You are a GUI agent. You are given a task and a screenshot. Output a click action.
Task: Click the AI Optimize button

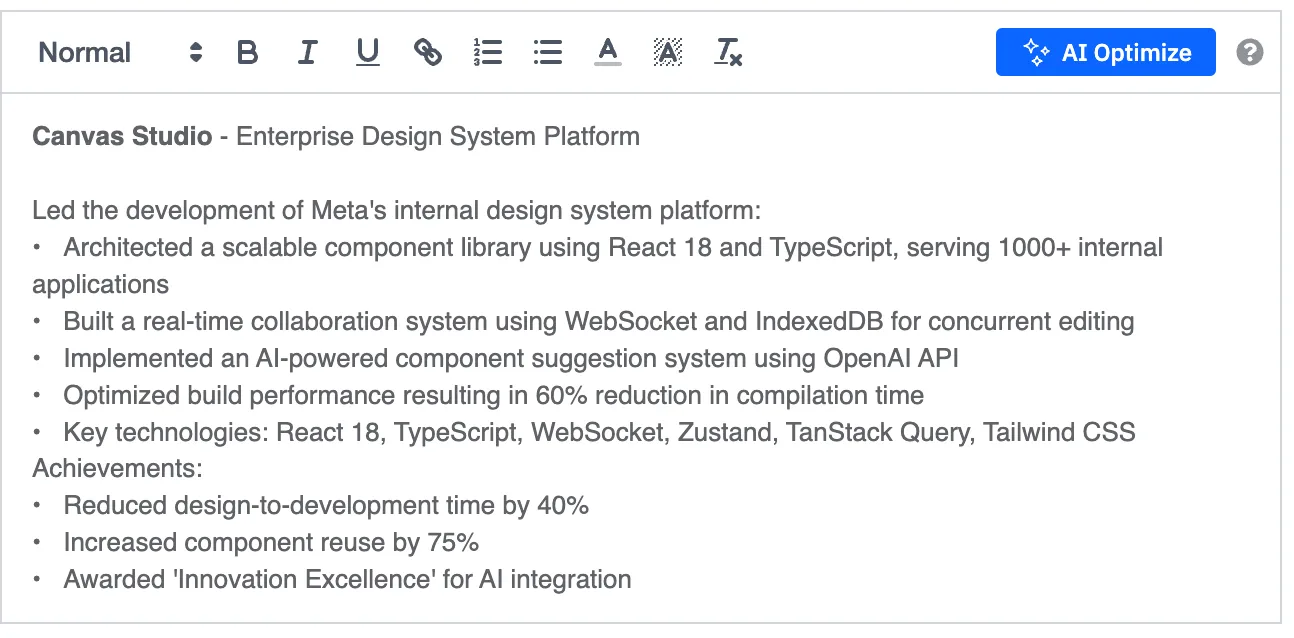1105,52
